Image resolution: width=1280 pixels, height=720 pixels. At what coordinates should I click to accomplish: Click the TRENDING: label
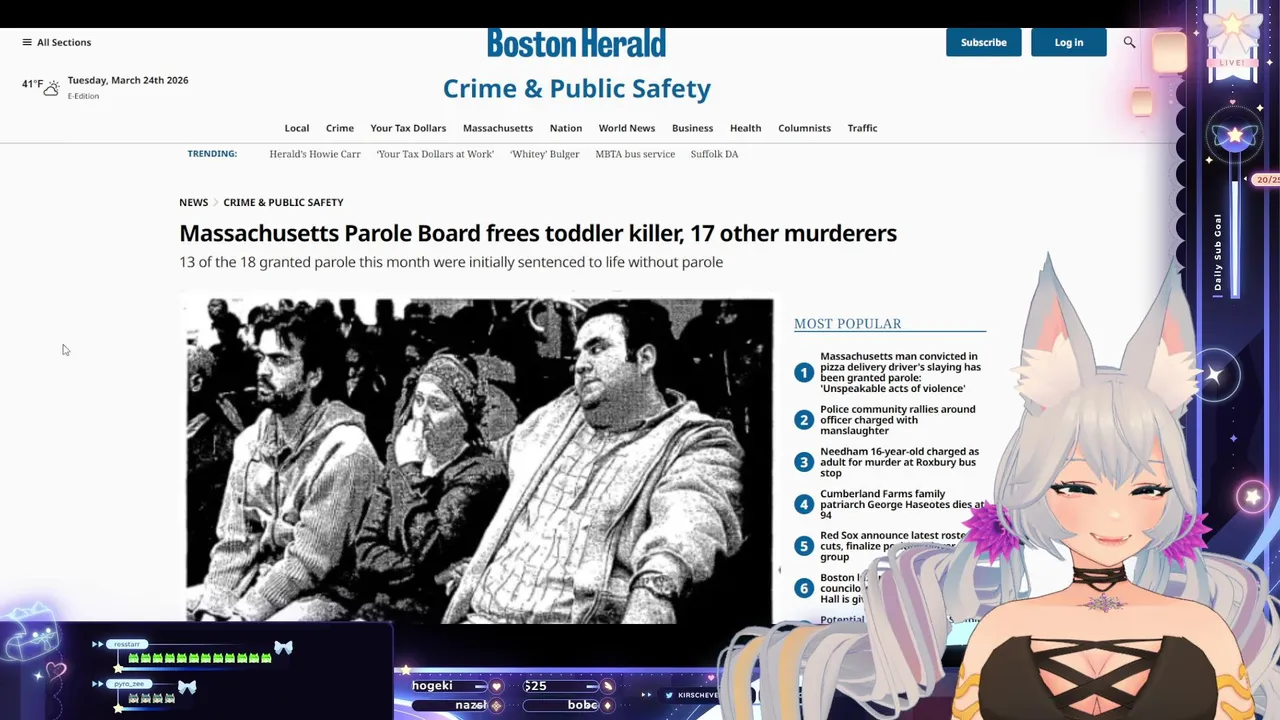click(x=212, y=154)
